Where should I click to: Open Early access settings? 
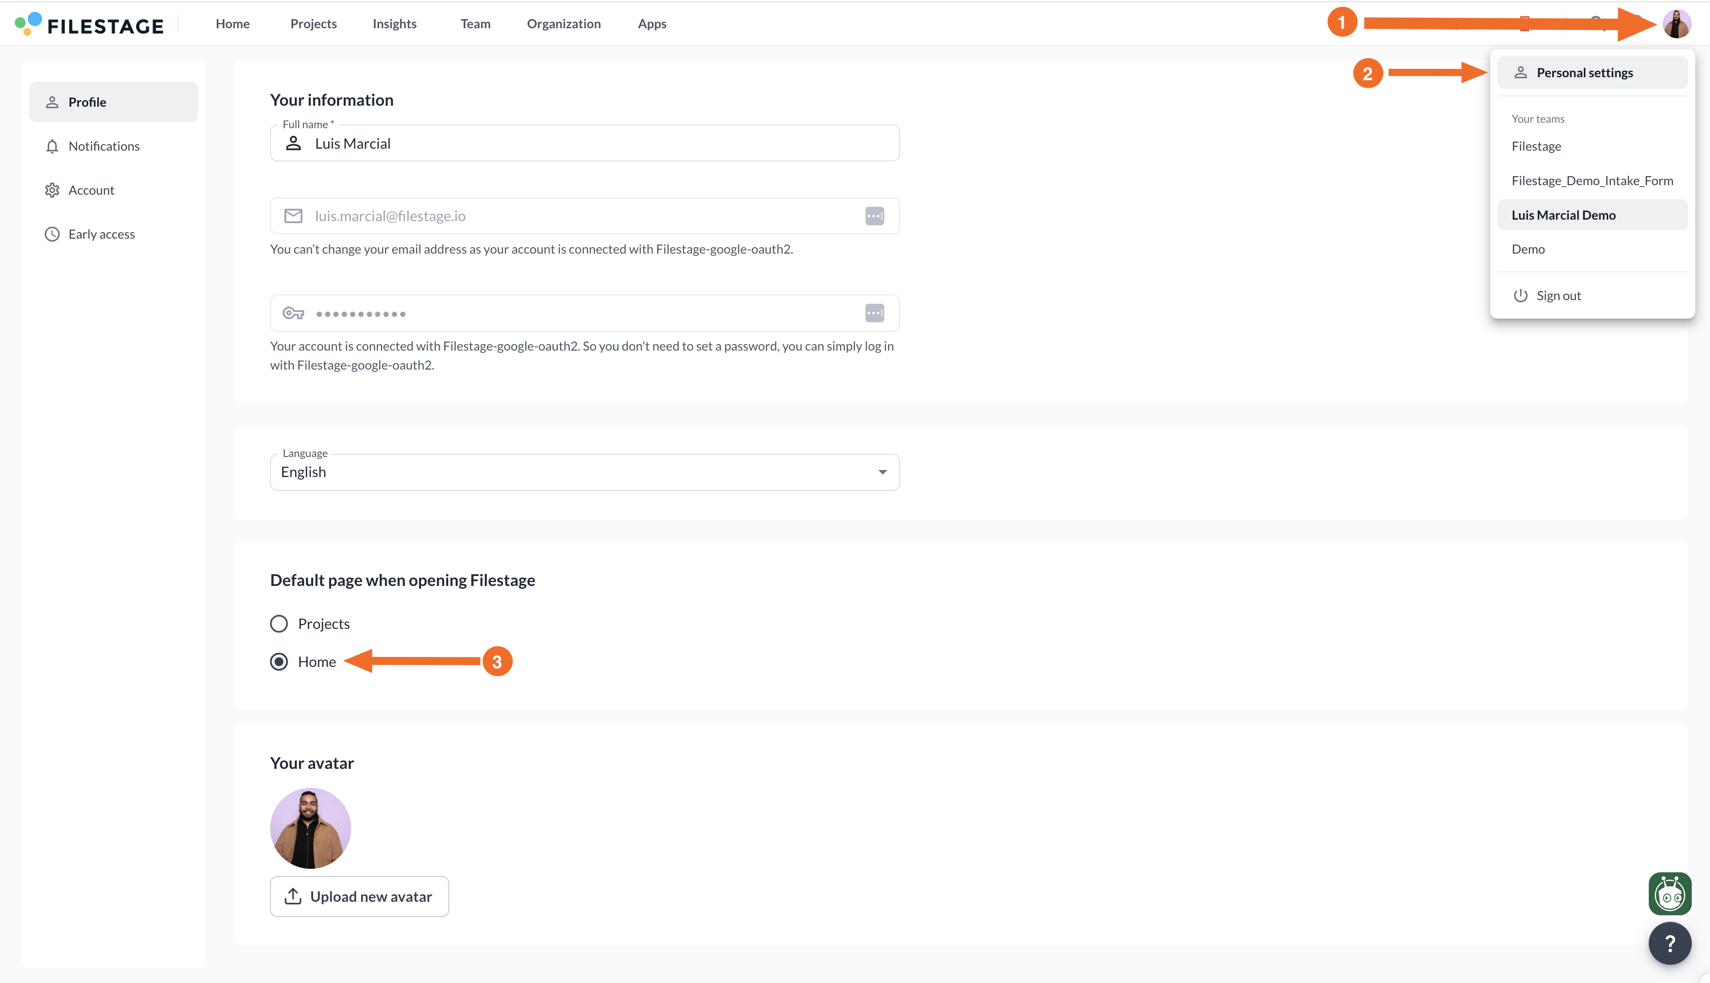pos(114,234)
